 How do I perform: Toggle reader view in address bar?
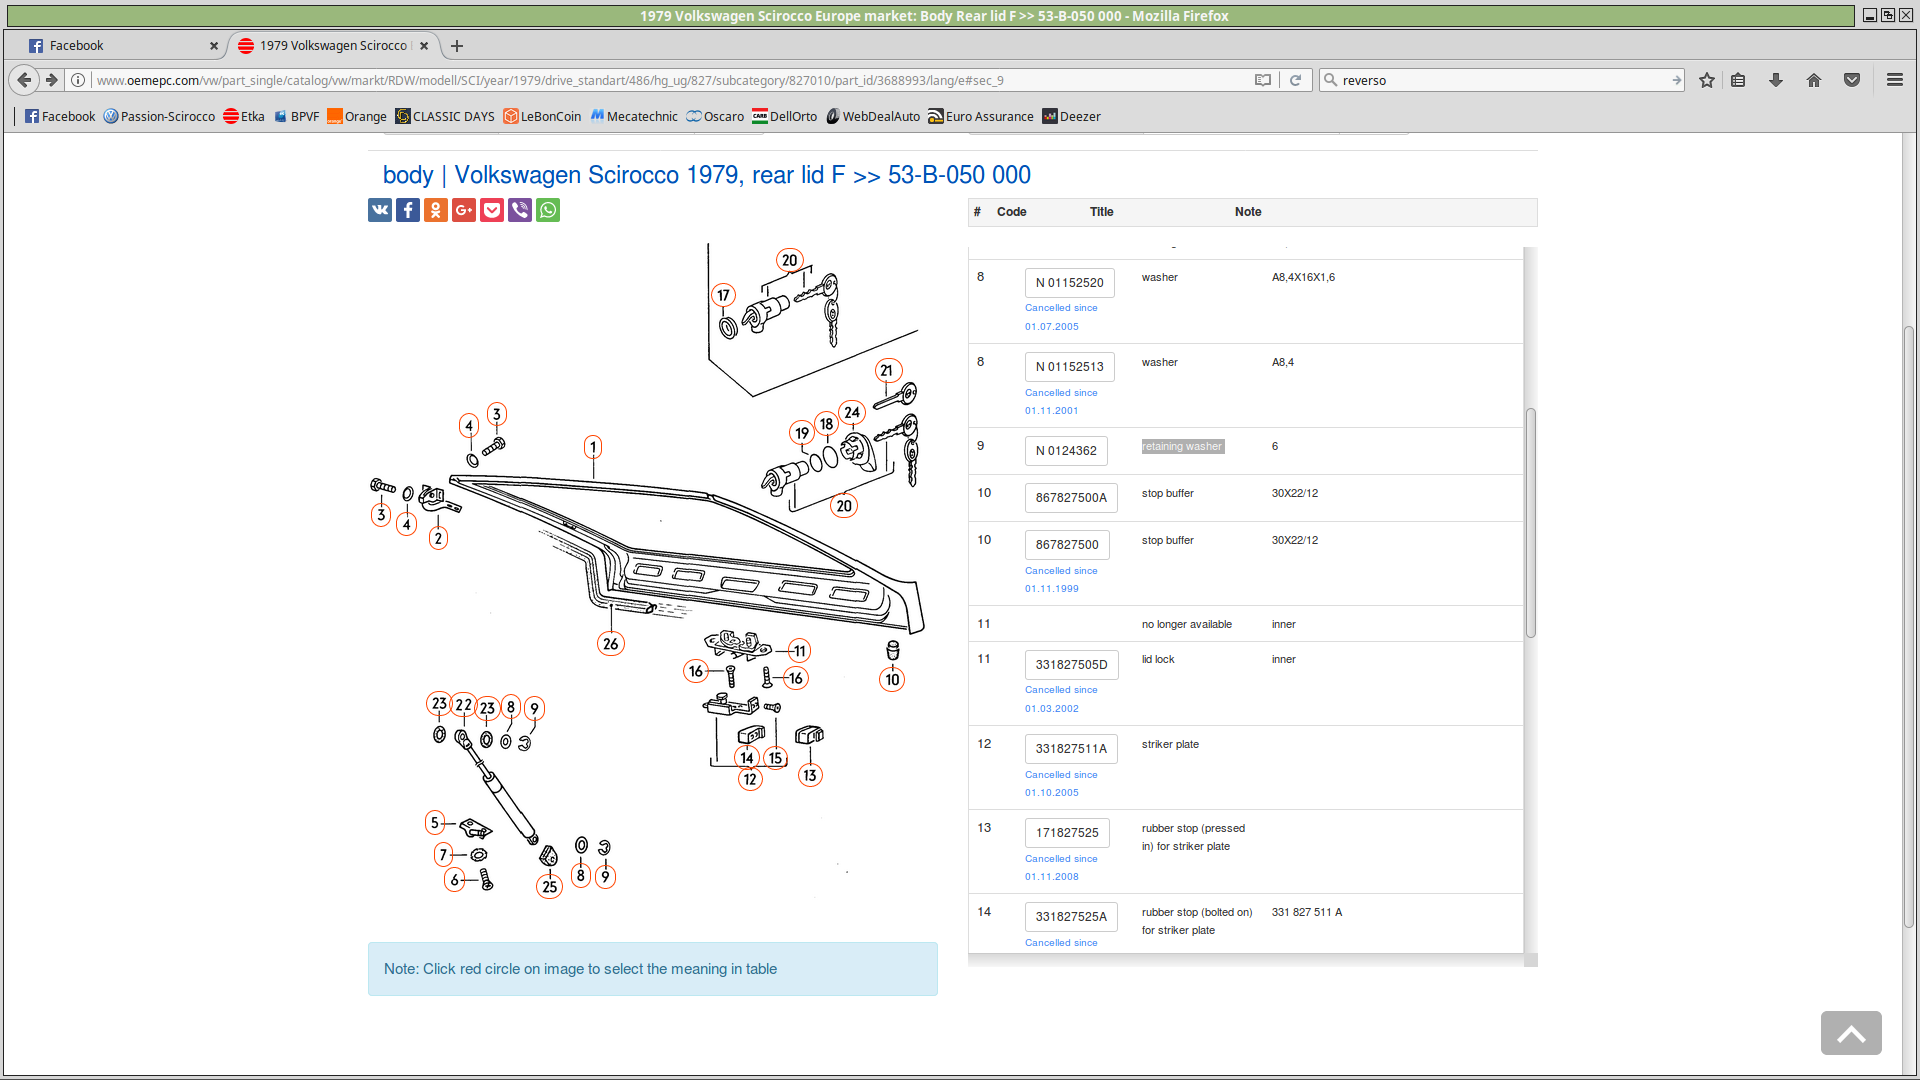[1263, 80]
